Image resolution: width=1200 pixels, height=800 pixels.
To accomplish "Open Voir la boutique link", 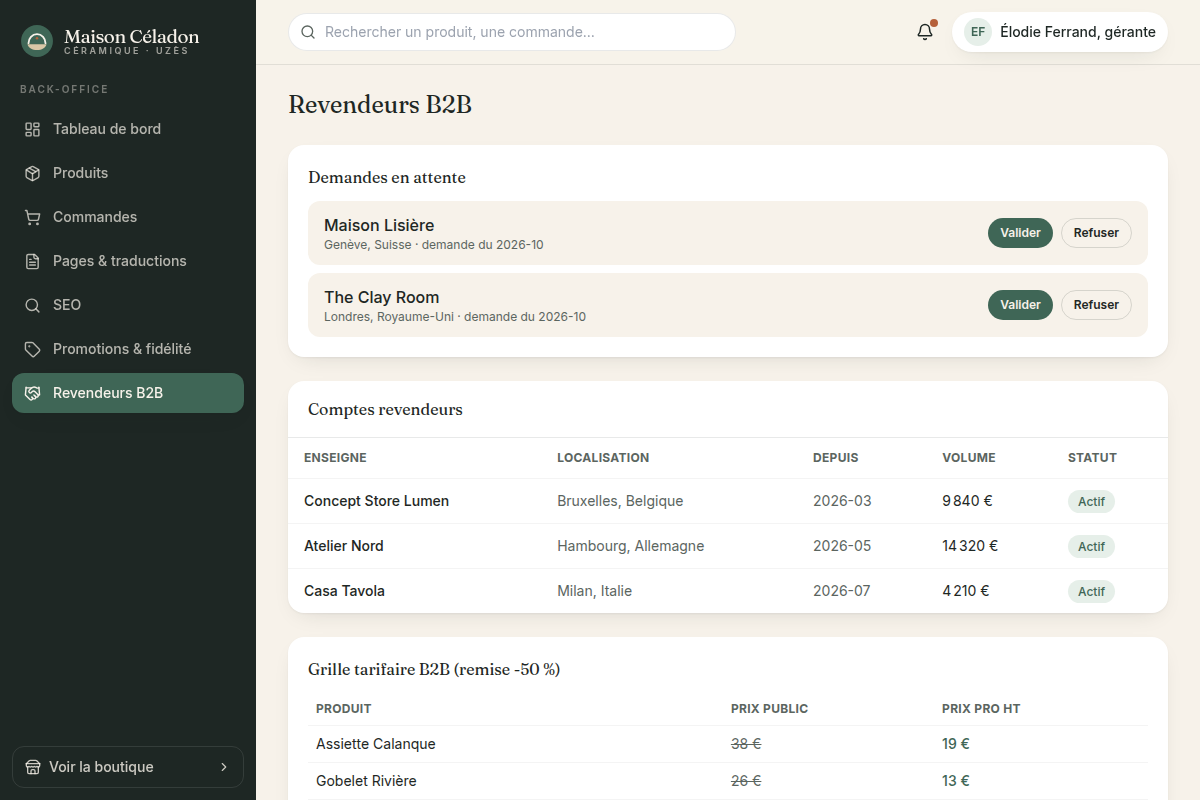I will point(128,767).
